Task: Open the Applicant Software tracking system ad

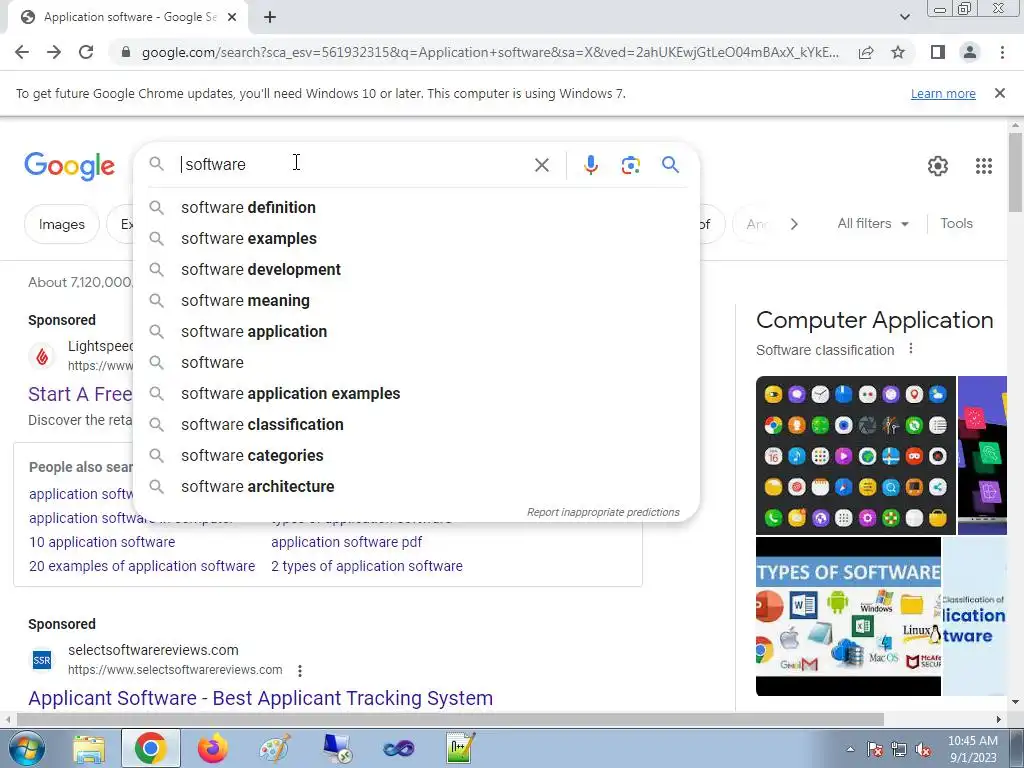Action: (x=261, y=698)
